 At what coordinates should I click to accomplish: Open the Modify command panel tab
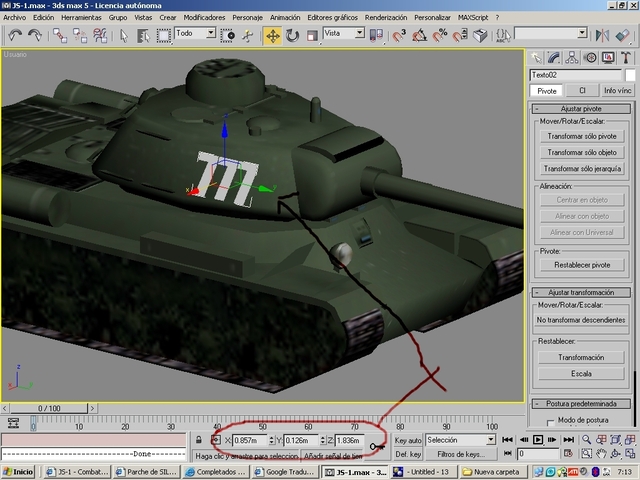point(554,58)
